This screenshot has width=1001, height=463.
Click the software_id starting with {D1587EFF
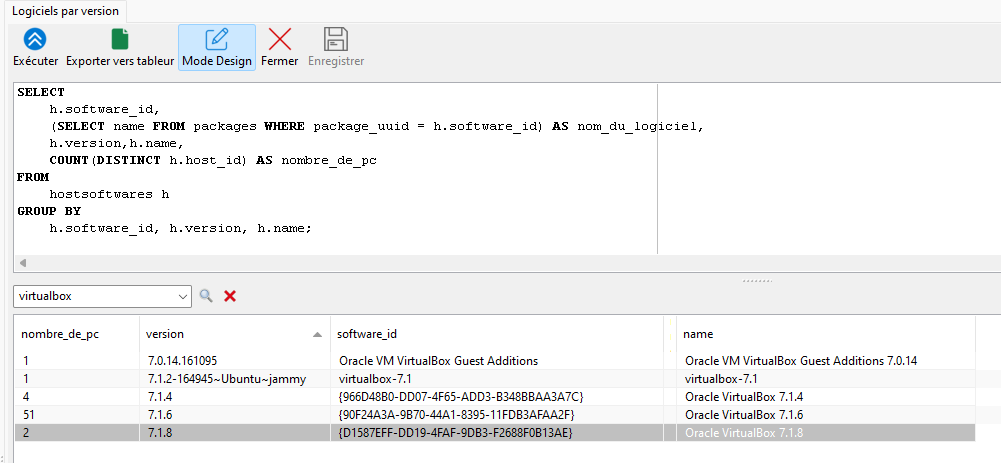[498, 432]
